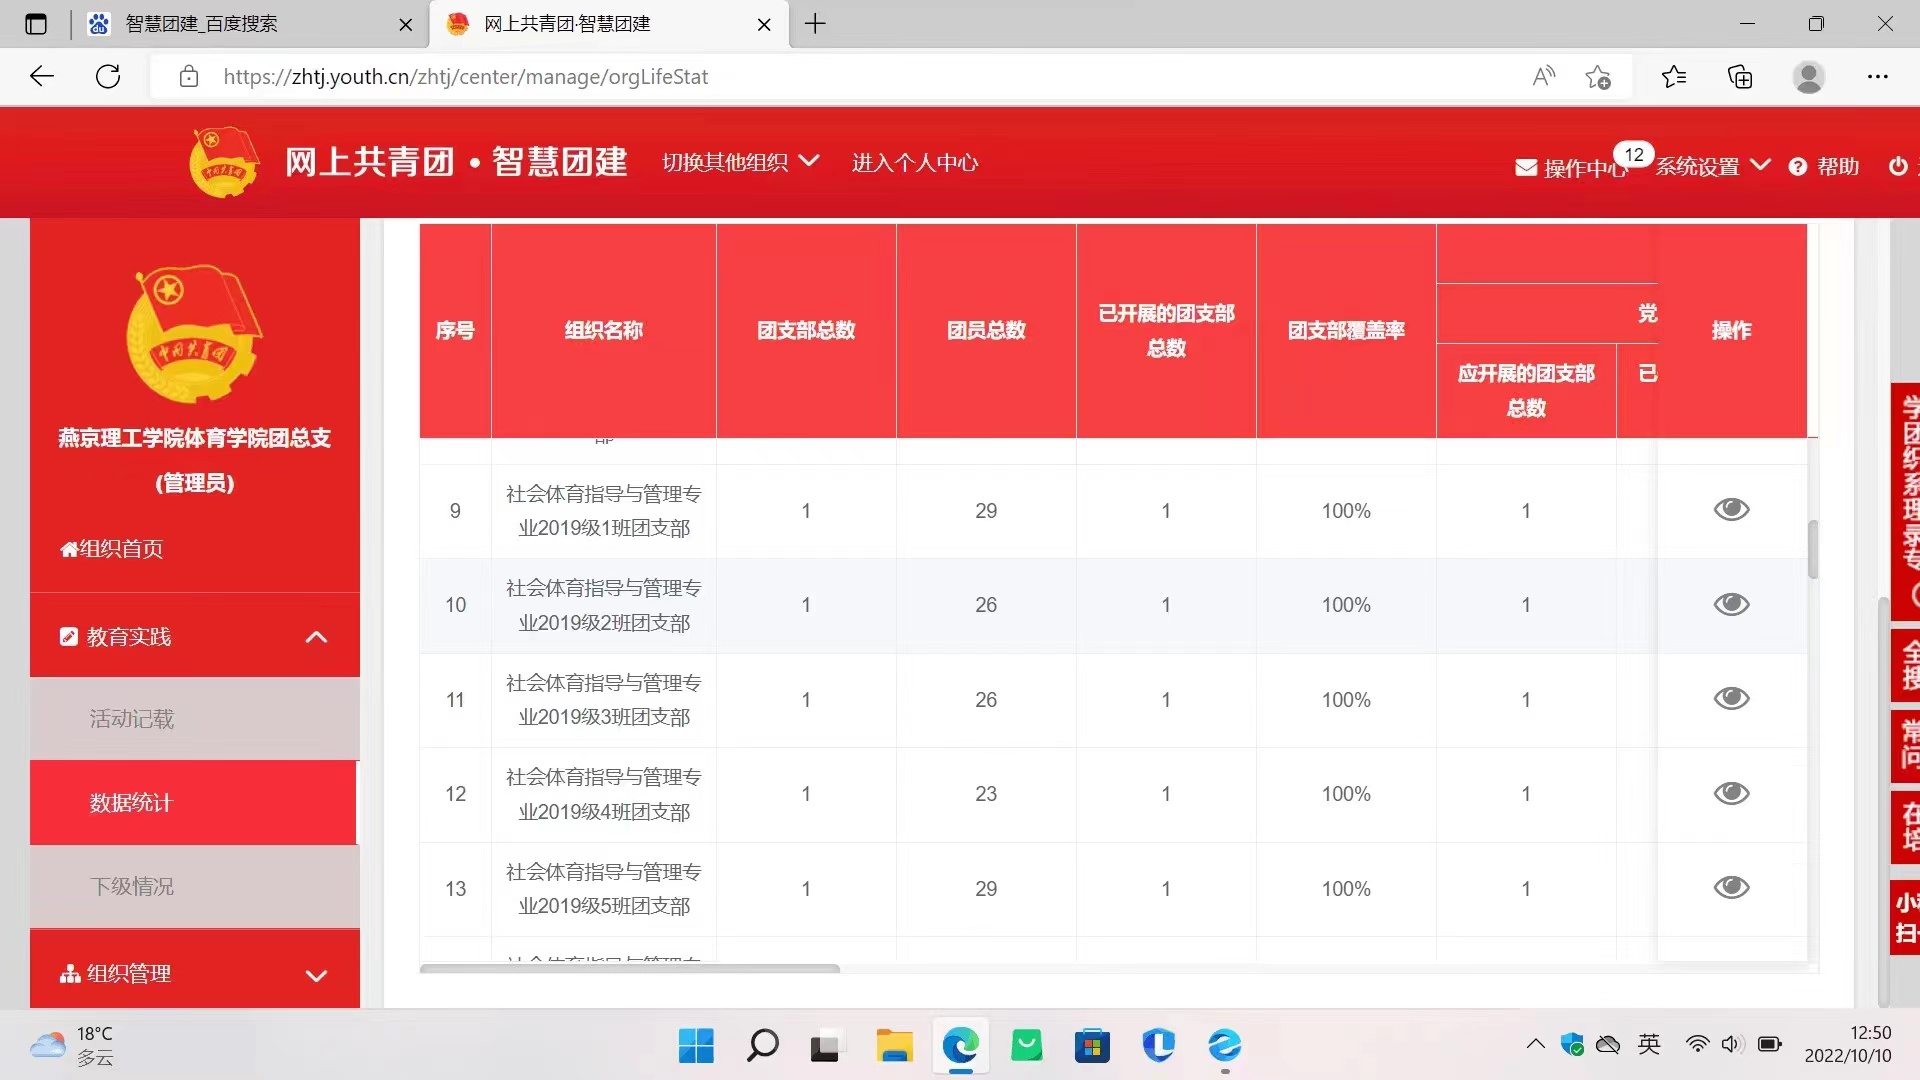Screen dimensions: 1920x1080
Task: Open the 系统设置 dropdown menu
Action: pyautogui.click(x=1712, y=166)
